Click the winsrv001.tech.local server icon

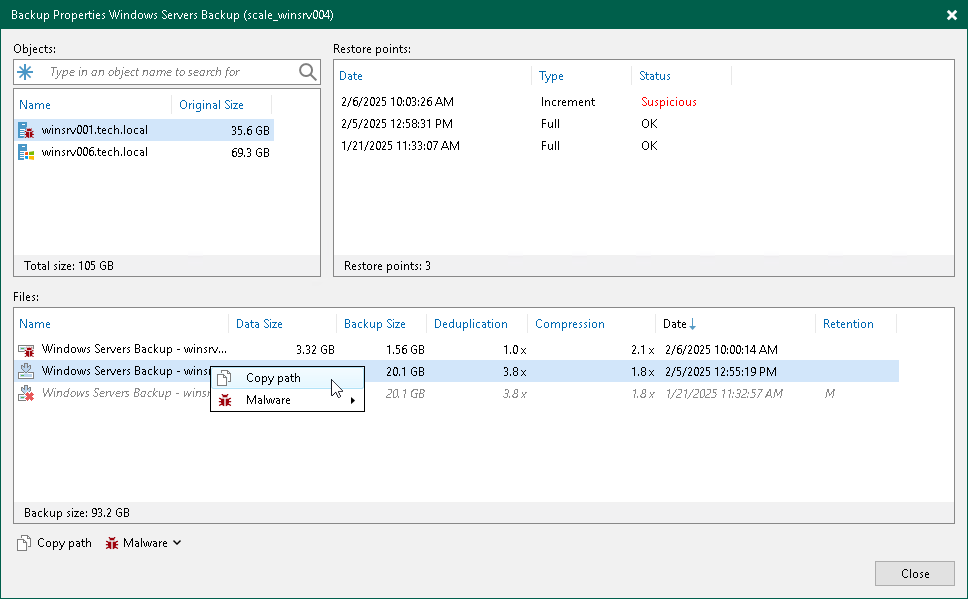click(x=23, y=130)
